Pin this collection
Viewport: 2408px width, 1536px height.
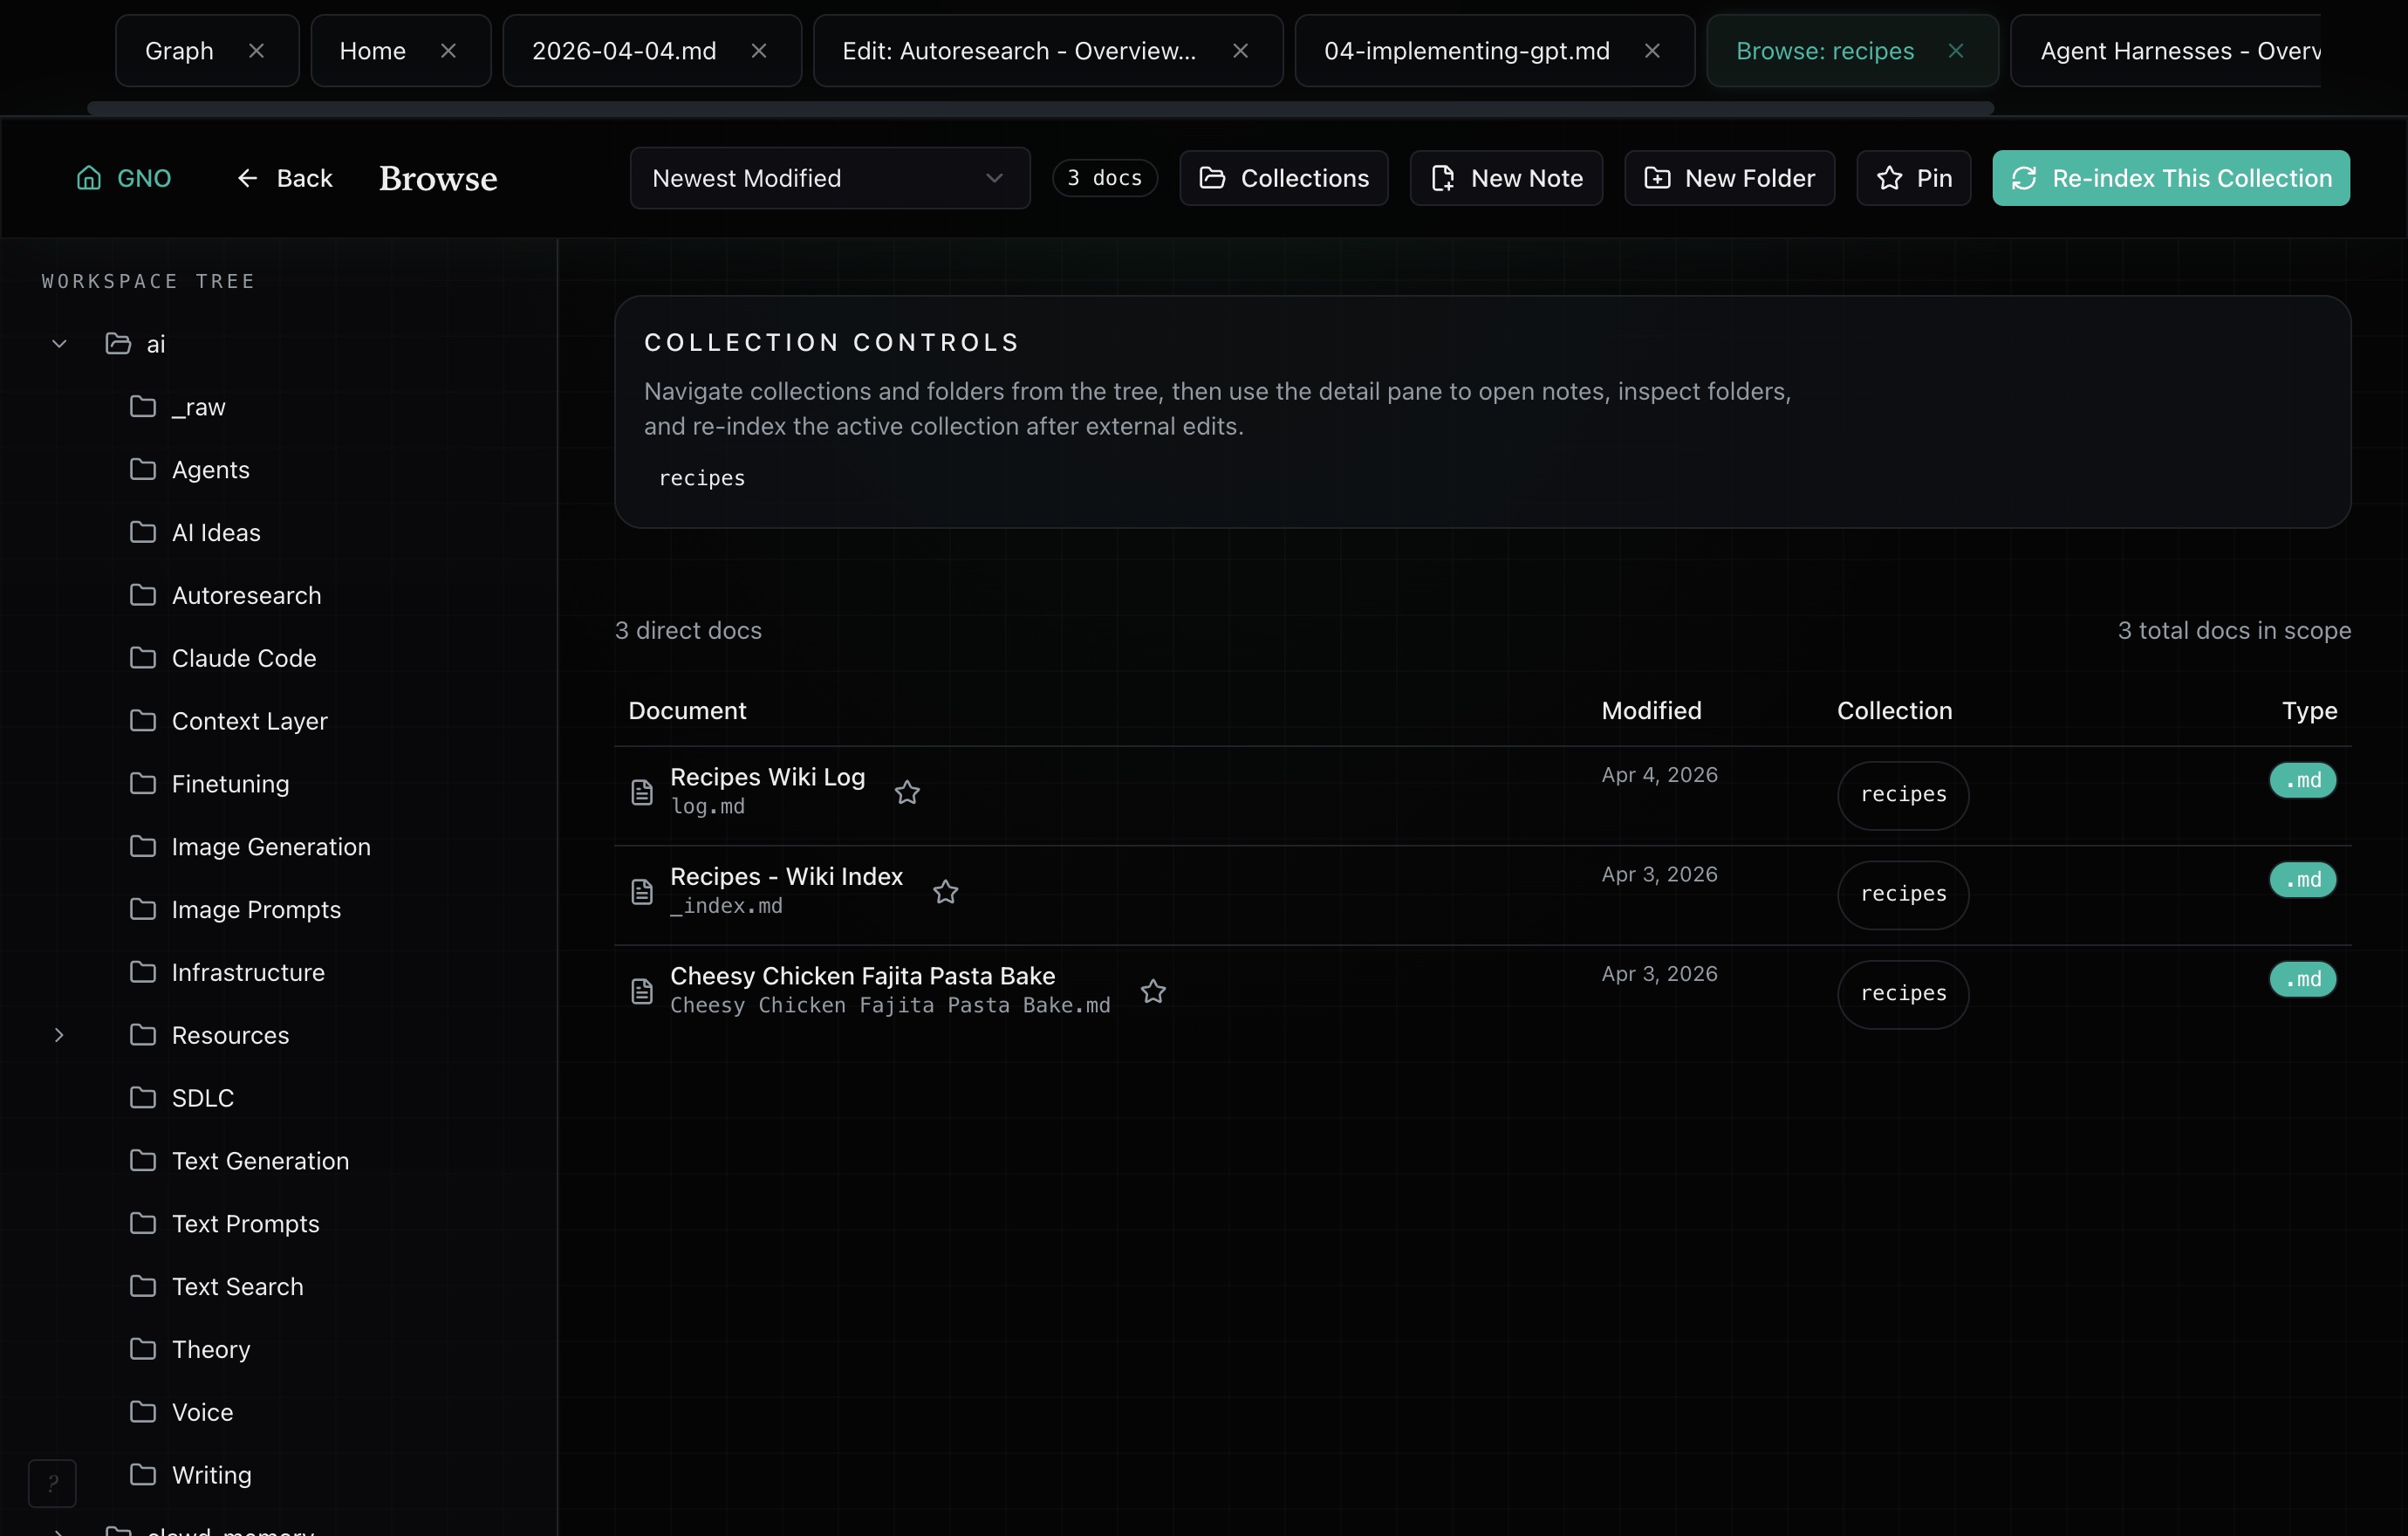tap(1914, 178)
